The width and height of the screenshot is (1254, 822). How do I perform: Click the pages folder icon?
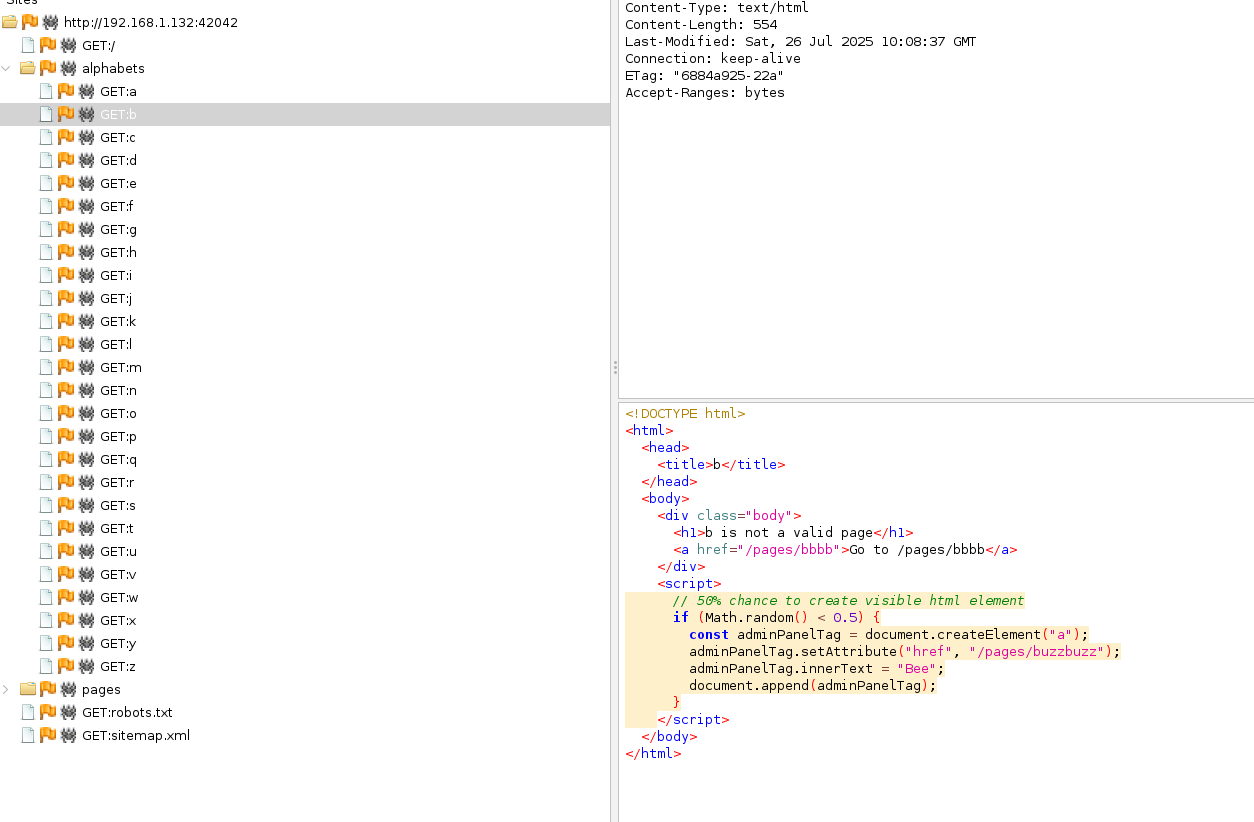28,689
